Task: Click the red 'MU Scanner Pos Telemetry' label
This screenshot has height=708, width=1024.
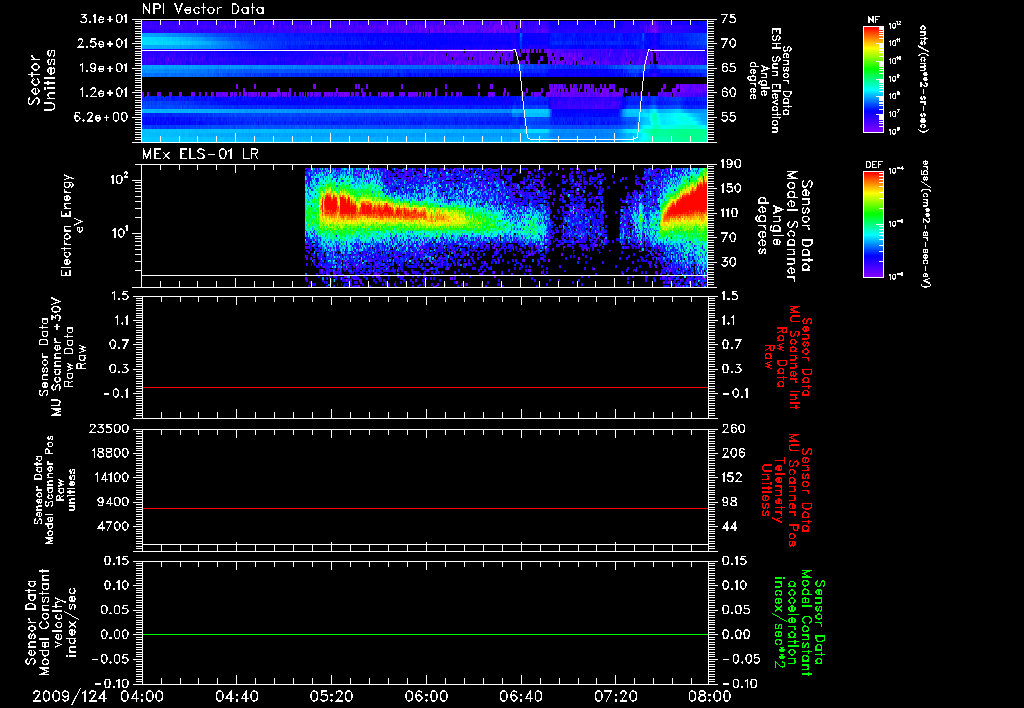Action: [786, 489]
